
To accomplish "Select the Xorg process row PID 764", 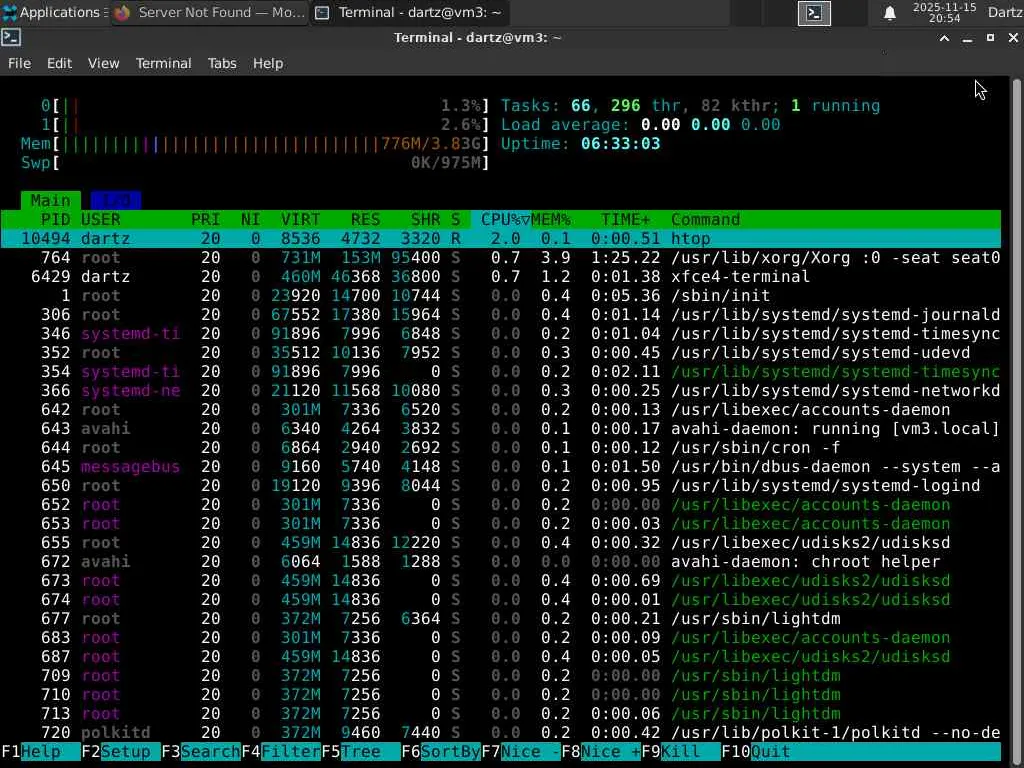I will point(501,257).
